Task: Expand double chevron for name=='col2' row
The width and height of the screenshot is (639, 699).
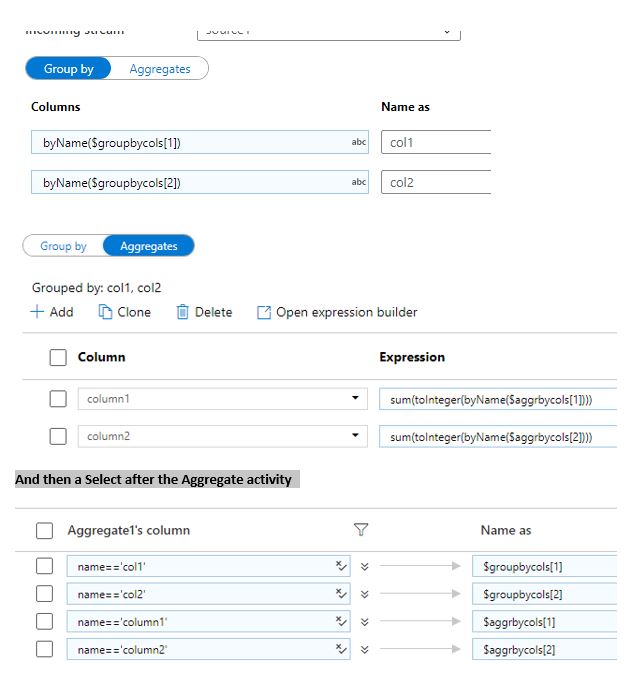Action: point(364,594)
